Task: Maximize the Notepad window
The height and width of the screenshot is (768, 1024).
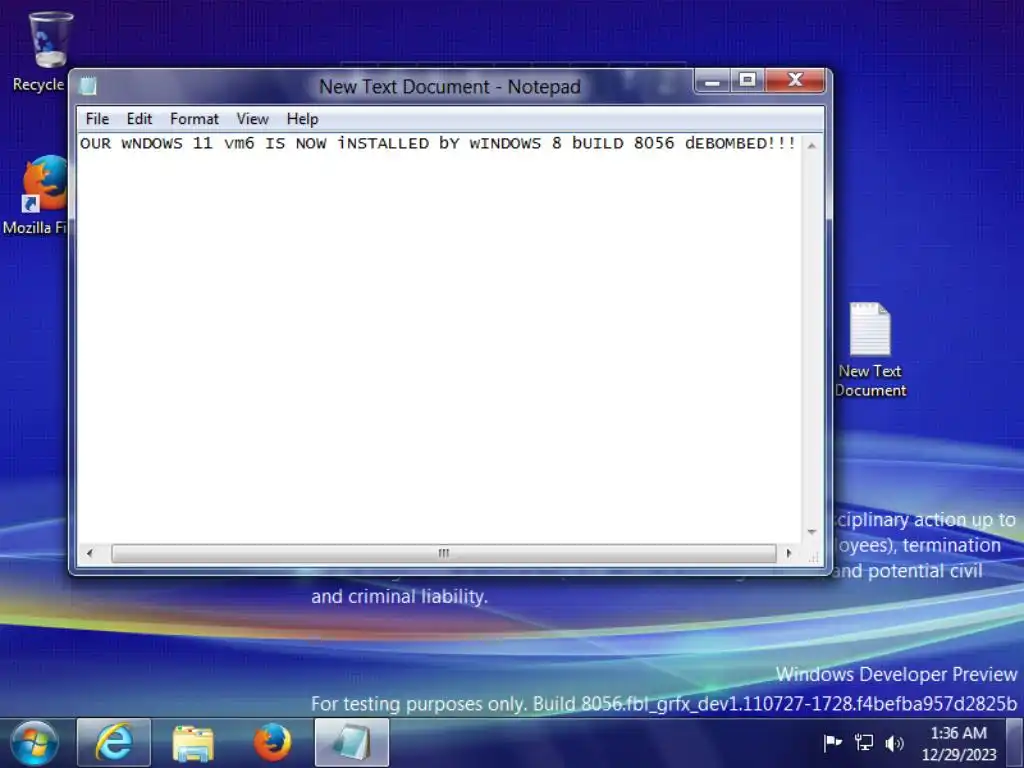Action: 747,81
